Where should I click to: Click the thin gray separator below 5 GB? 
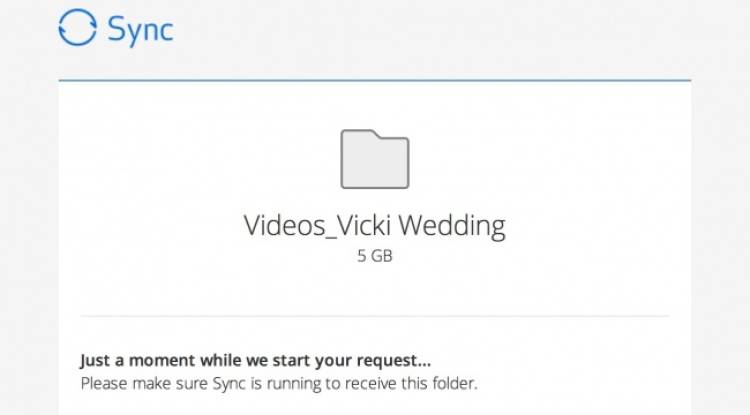pos(375,316)
